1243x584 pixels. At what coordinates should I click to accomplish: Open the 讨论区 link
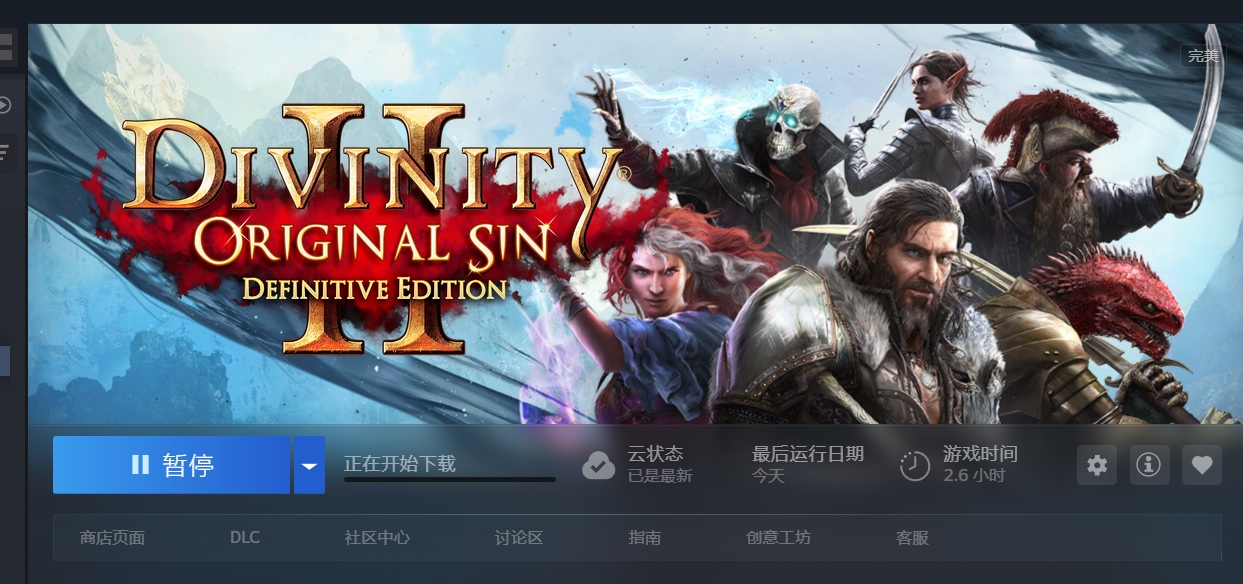[519, 538]
